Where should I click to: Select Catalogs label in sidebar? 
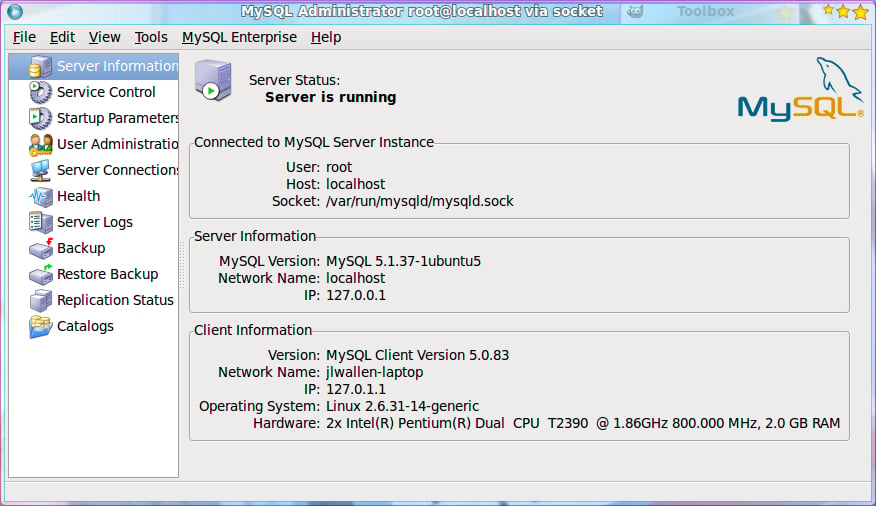point(85,326)
